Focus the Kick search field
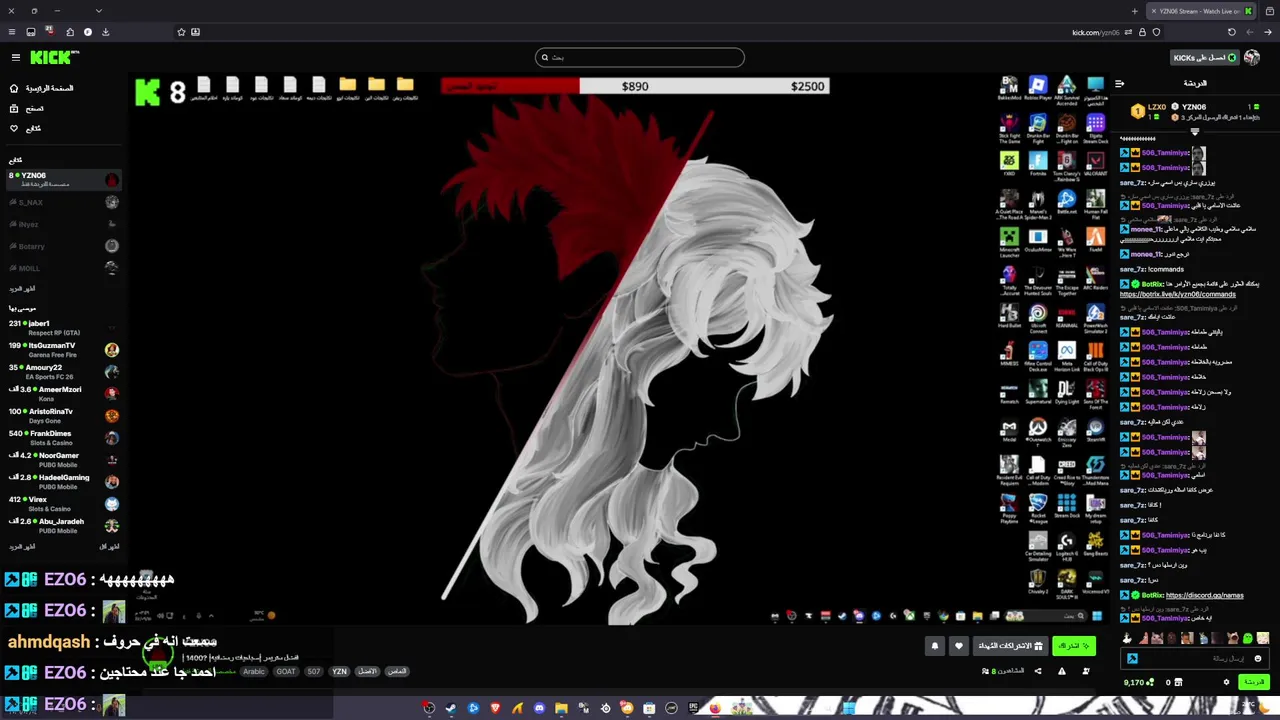The image size is (1280, 720). pyautogui.click(x=640, y=57)
